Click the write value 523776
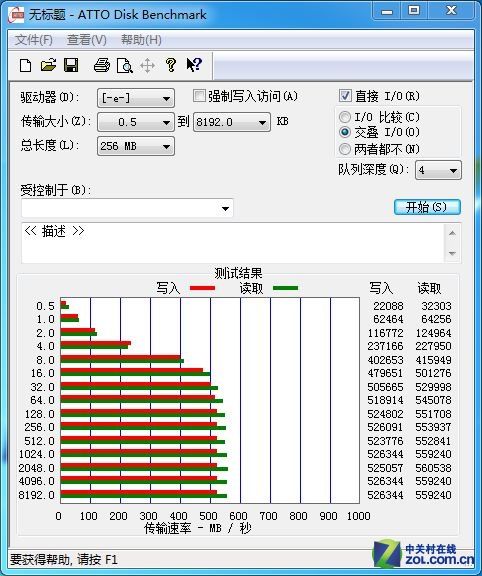Image resolution: width=482 pixels, height=576 pixels. click(x=385, y=440)
